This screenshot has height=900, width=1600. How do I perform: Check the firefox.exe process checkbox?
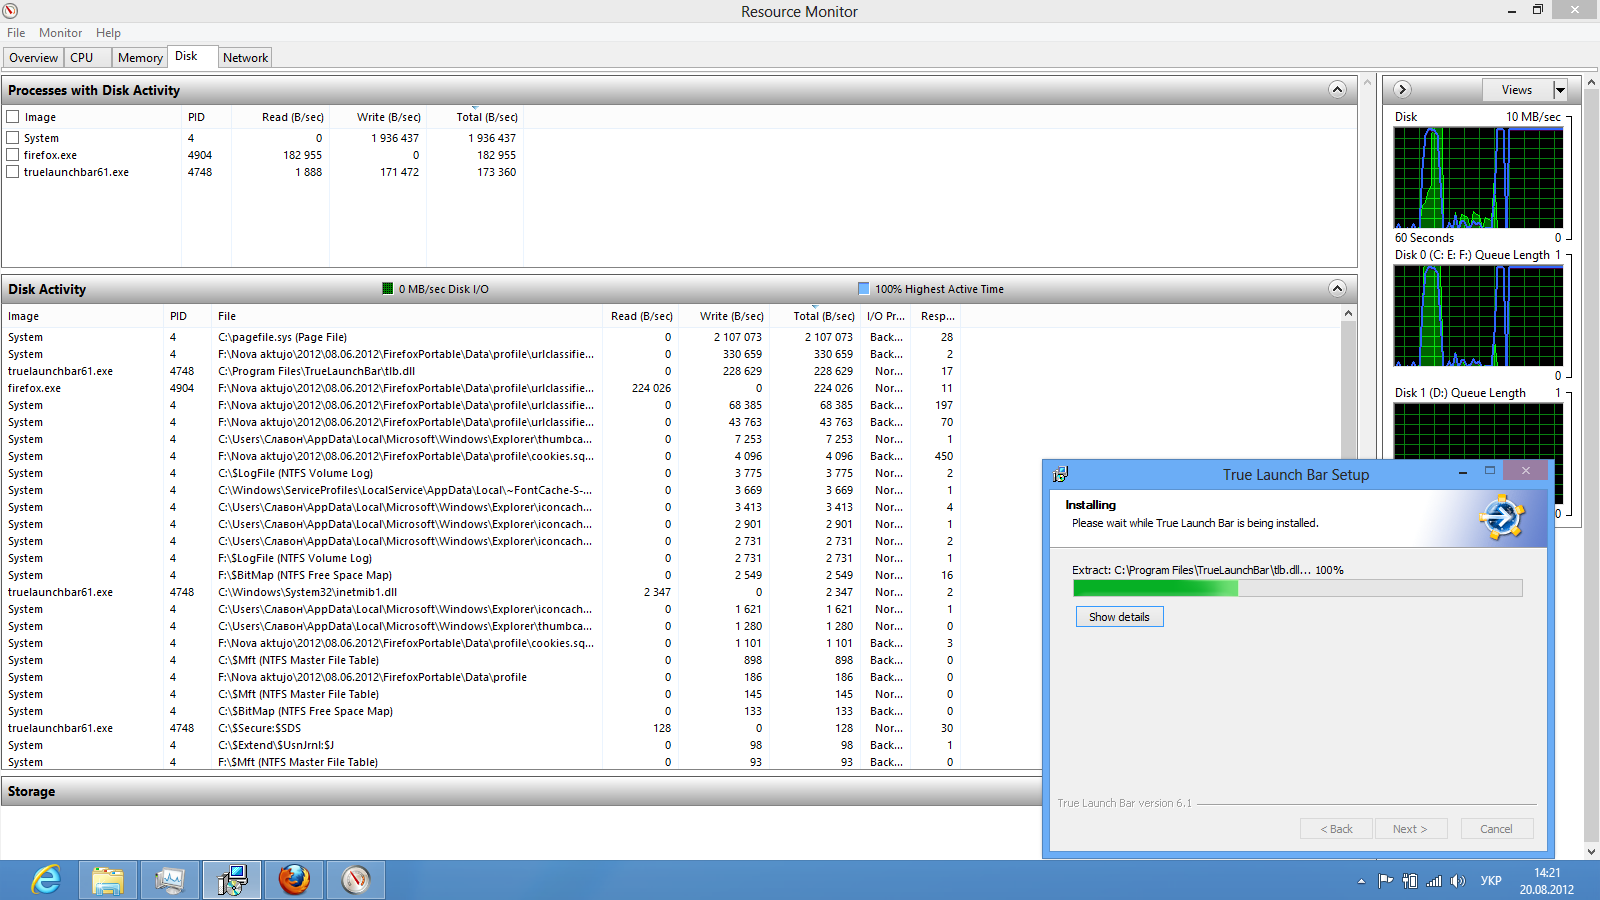click(13, 155)
